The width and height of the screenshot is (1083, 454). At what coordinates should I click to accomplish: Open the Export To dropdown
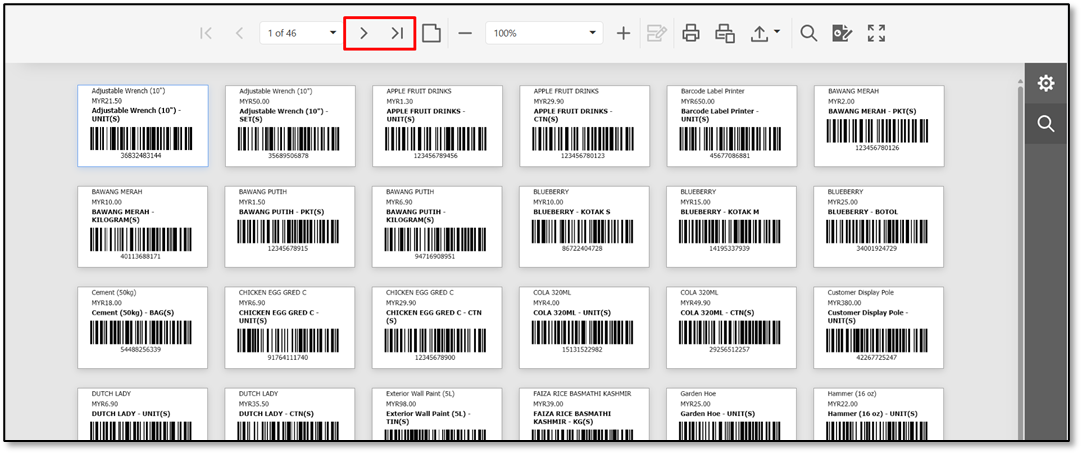tap(765, 32)
